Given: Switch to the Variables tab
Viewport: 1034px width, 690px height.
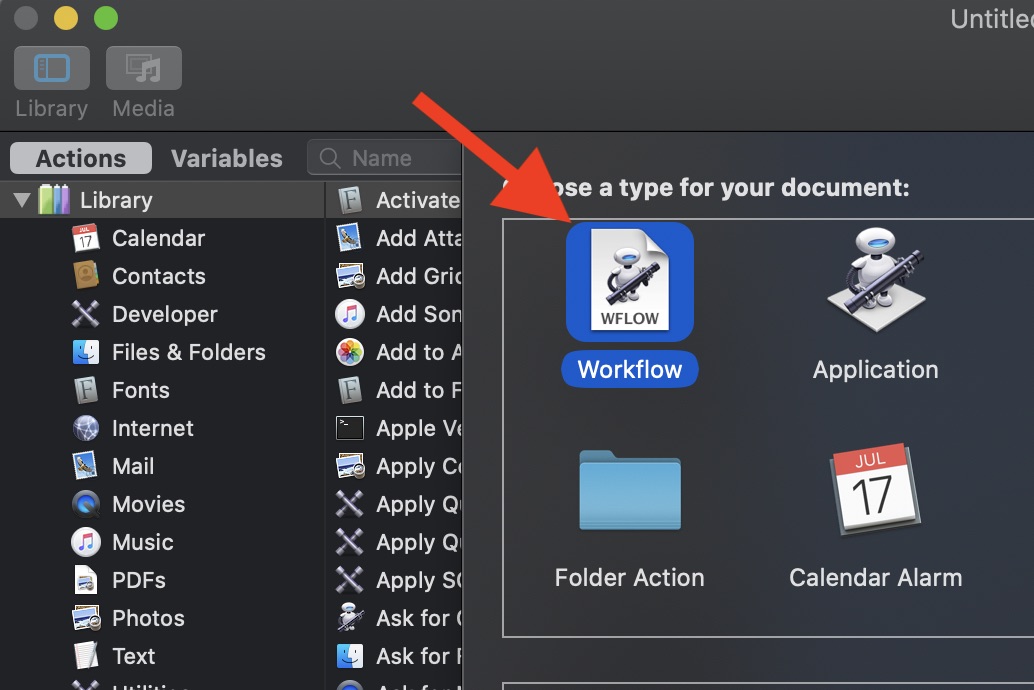Looking at the screenshot, I should pos(225,158).
